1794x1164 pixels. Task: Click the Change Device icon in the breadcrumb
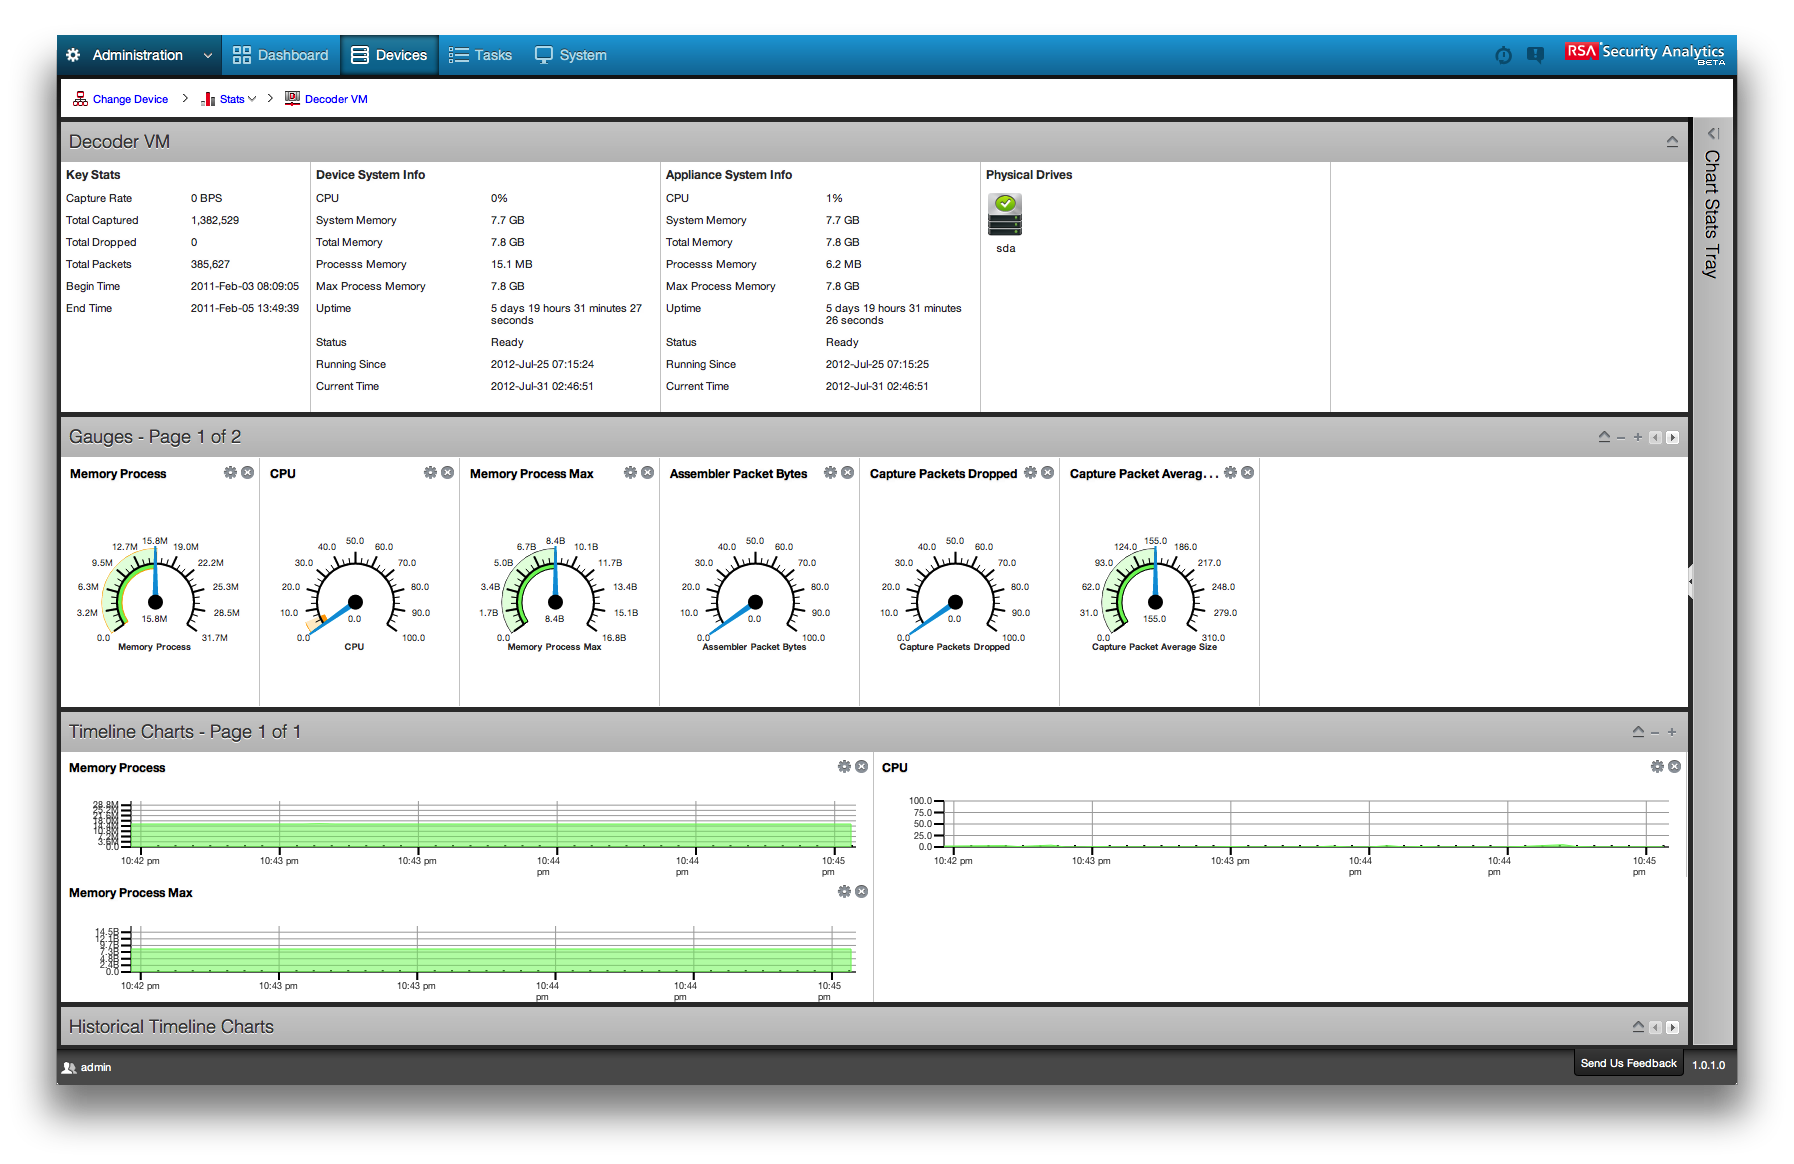point(80,98)
